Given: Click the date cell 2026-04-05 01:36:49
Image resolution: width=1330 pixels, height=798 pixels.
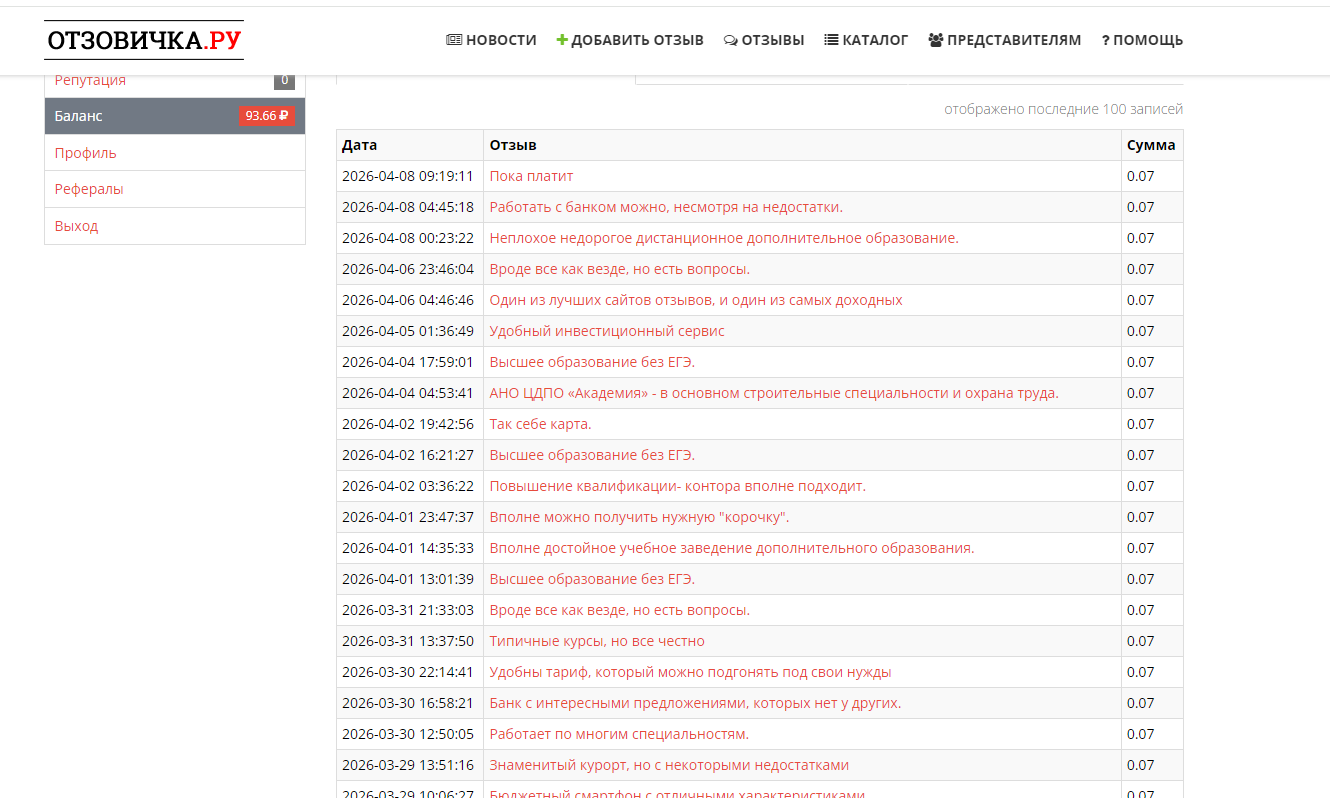Looking at the screenshot, I should [408, 331].
